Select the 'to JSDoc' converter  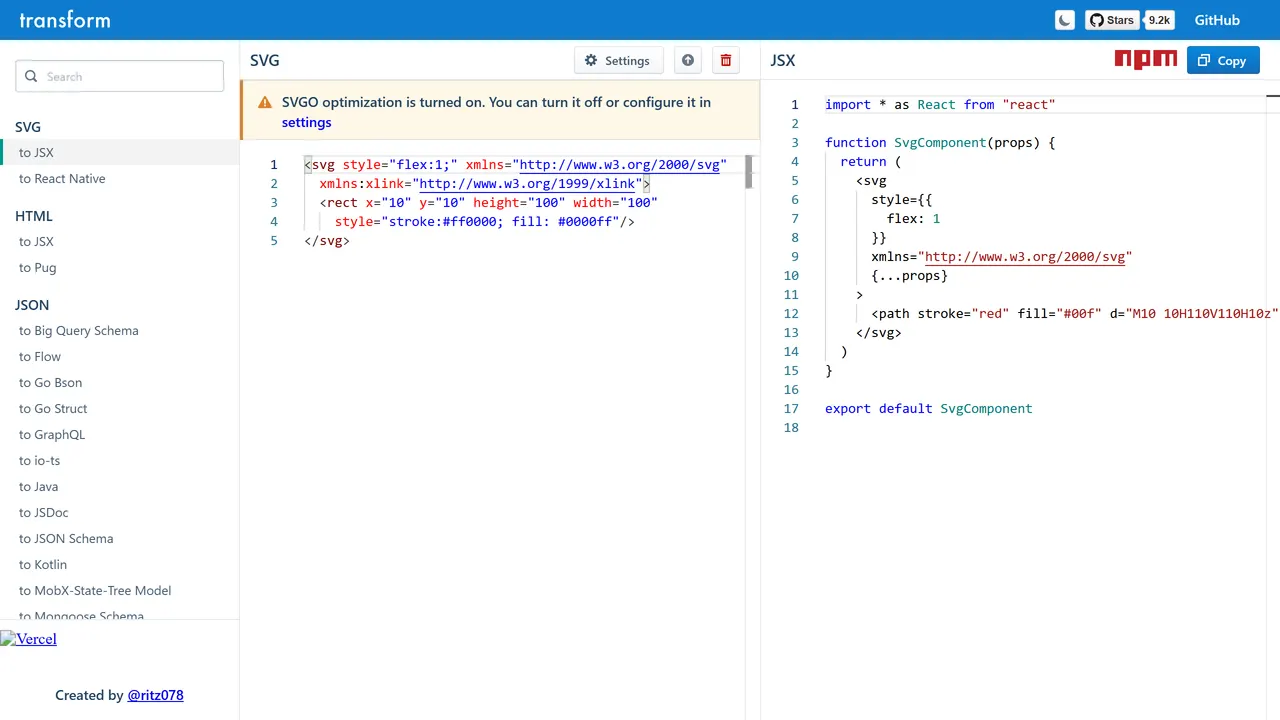tap(120, 512)
